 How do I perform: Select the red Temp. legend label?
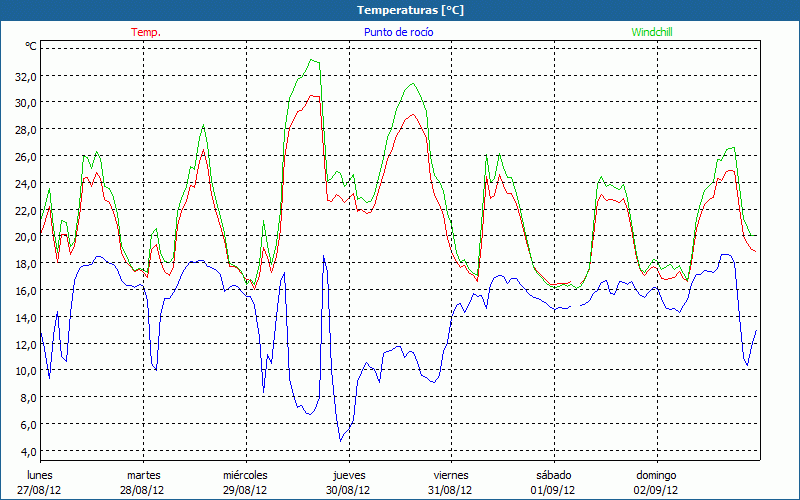click(x=146, y=32)
